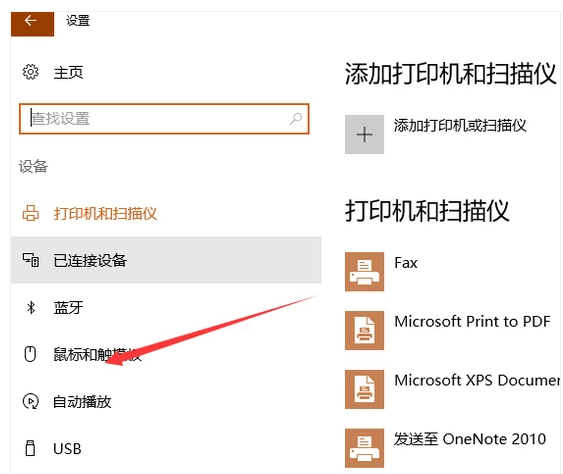Open the autoplay icon for 自动播放
The height and width of the screenshot is (474, 563).
[x=31, y=401]
